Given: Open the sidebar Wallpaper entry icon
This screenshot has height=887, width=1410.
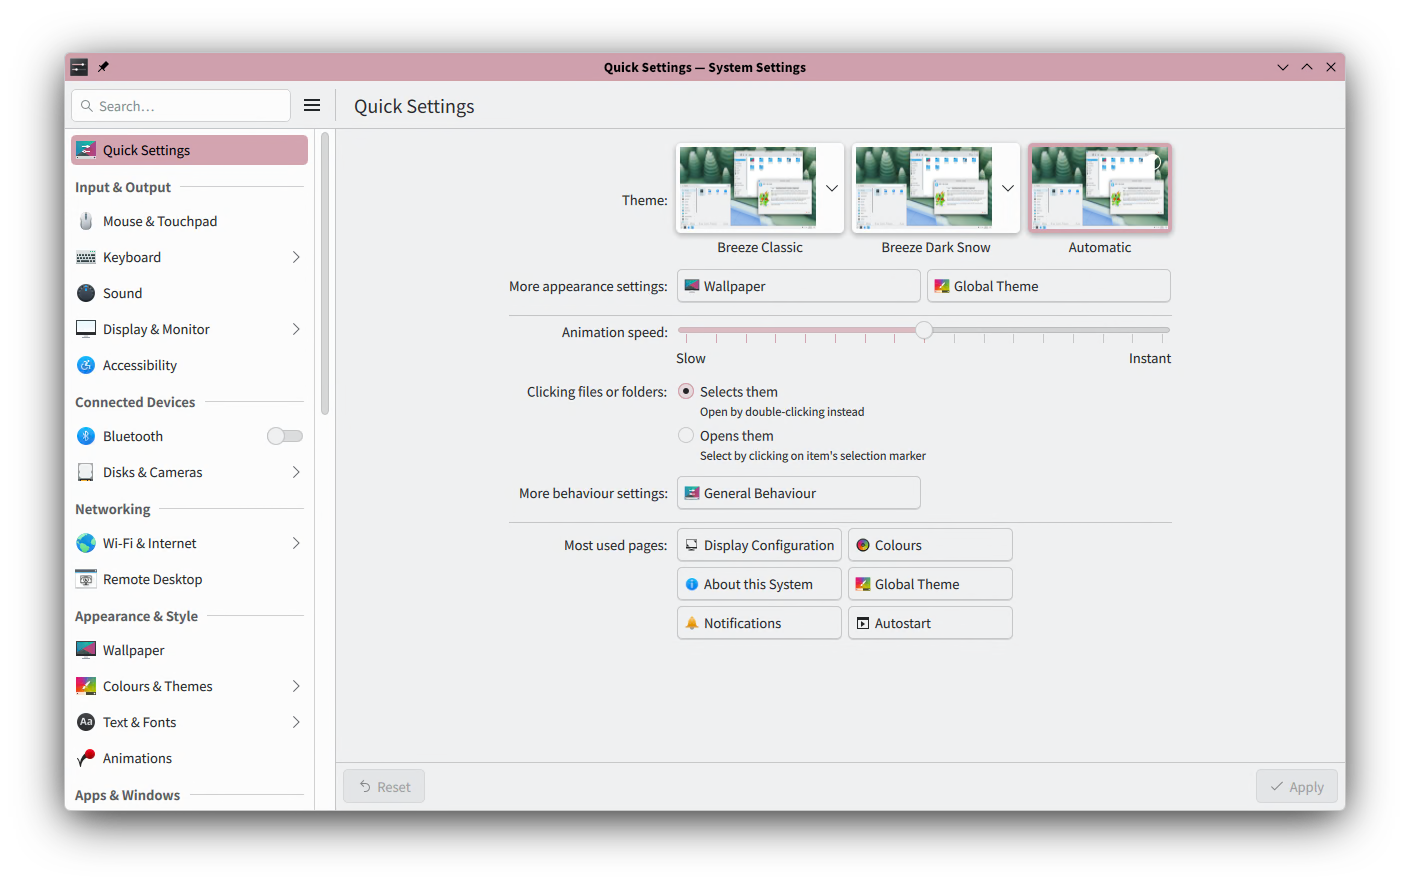Looking at the screenshot, I should click(86, 650).
